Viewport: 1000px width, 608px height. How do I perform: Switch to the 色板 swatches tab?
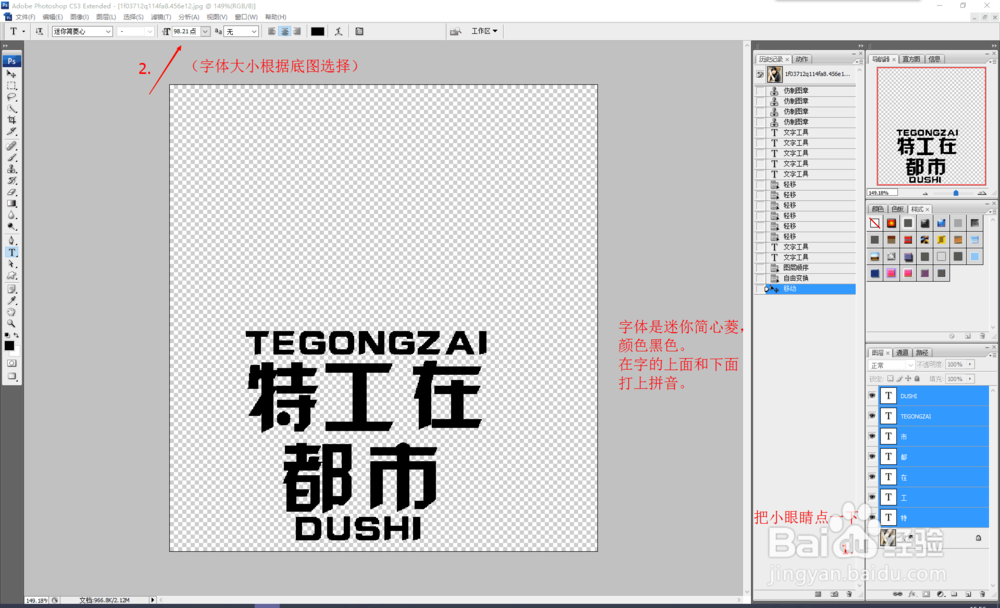pos(897,209)
